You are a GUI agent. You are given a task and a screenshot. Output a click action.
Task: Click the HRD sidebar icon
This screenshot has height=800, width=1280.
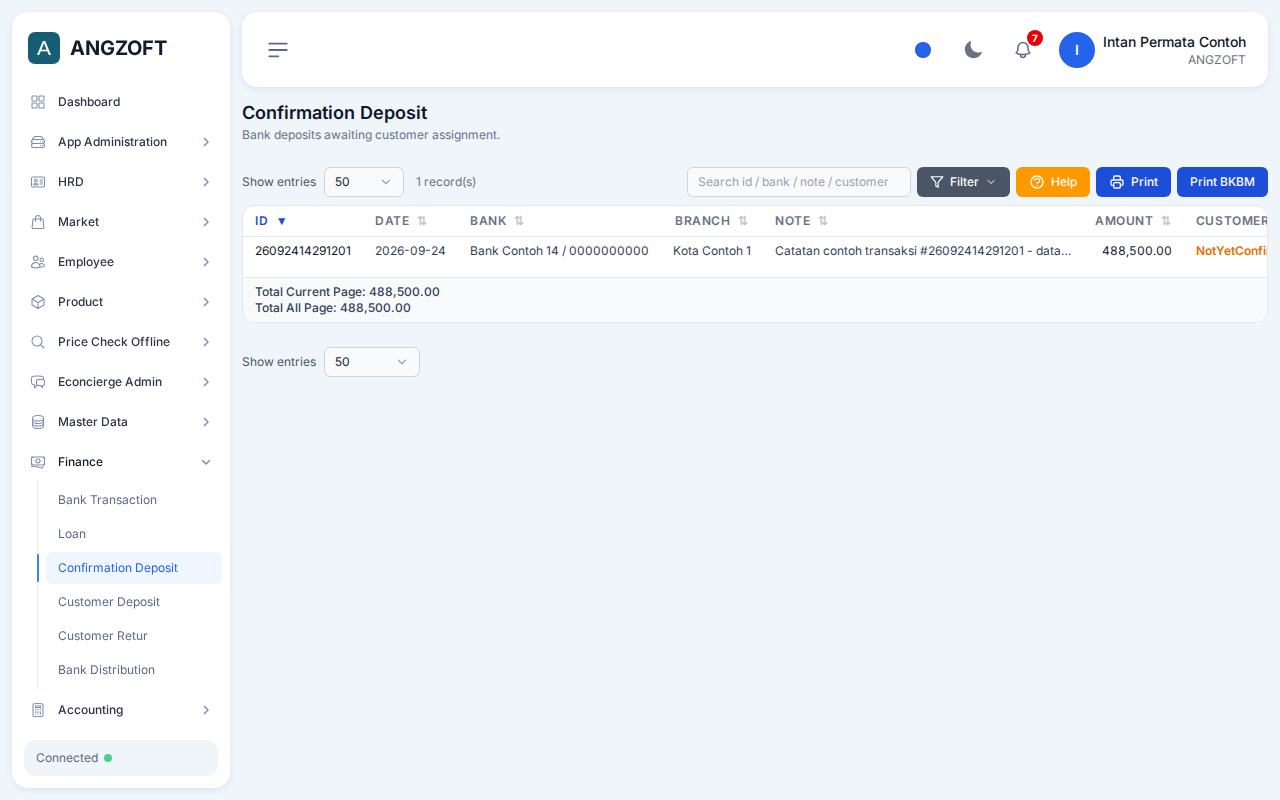pos(38,182)
